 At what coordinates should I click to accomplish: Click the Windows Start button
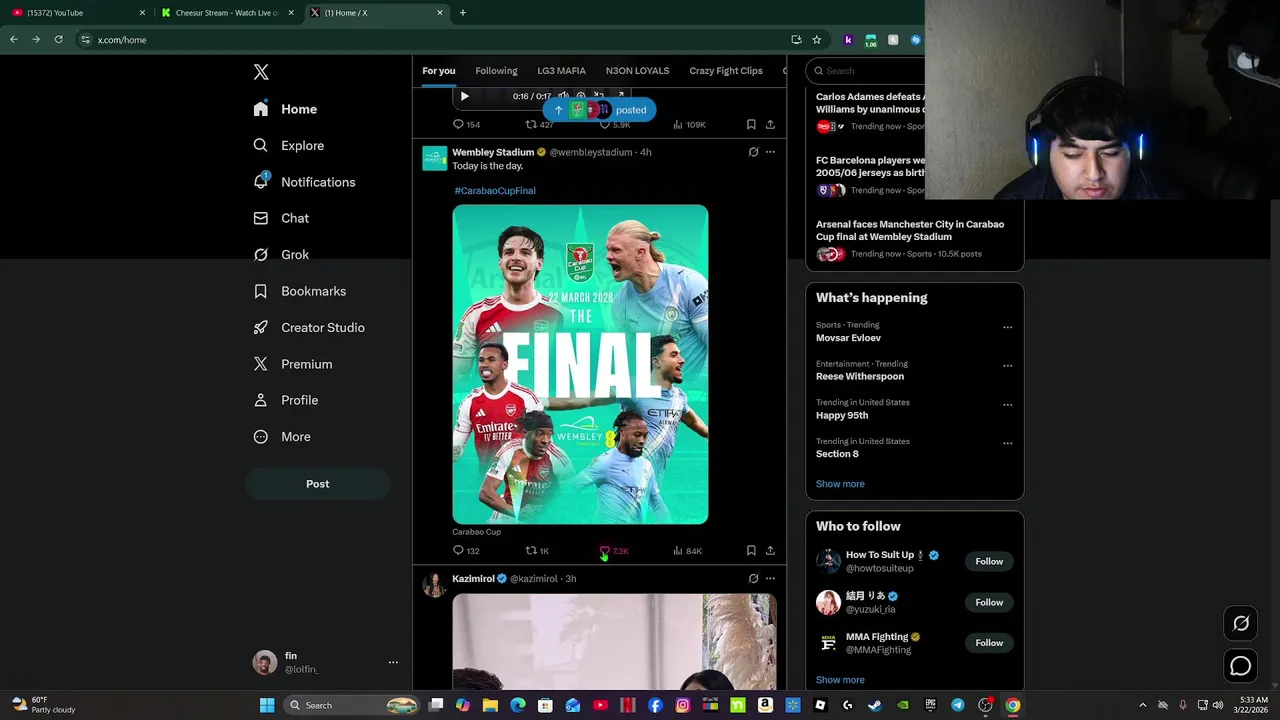point(267,705)
